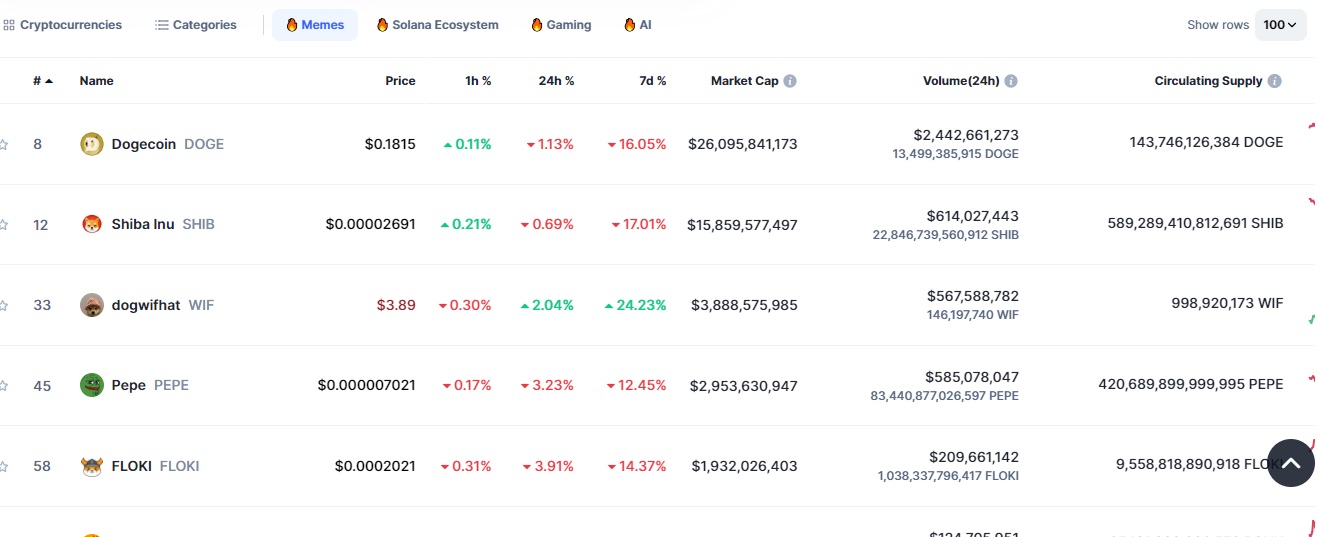1317x537 pixels.
Task: Sort table by Volume(24h) header
Action: (961, 81)
